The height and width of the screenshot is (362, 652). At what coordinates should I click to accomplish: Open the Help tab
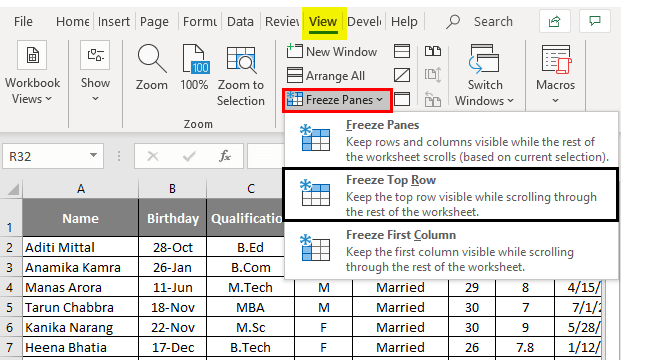[x=404, y=22]
